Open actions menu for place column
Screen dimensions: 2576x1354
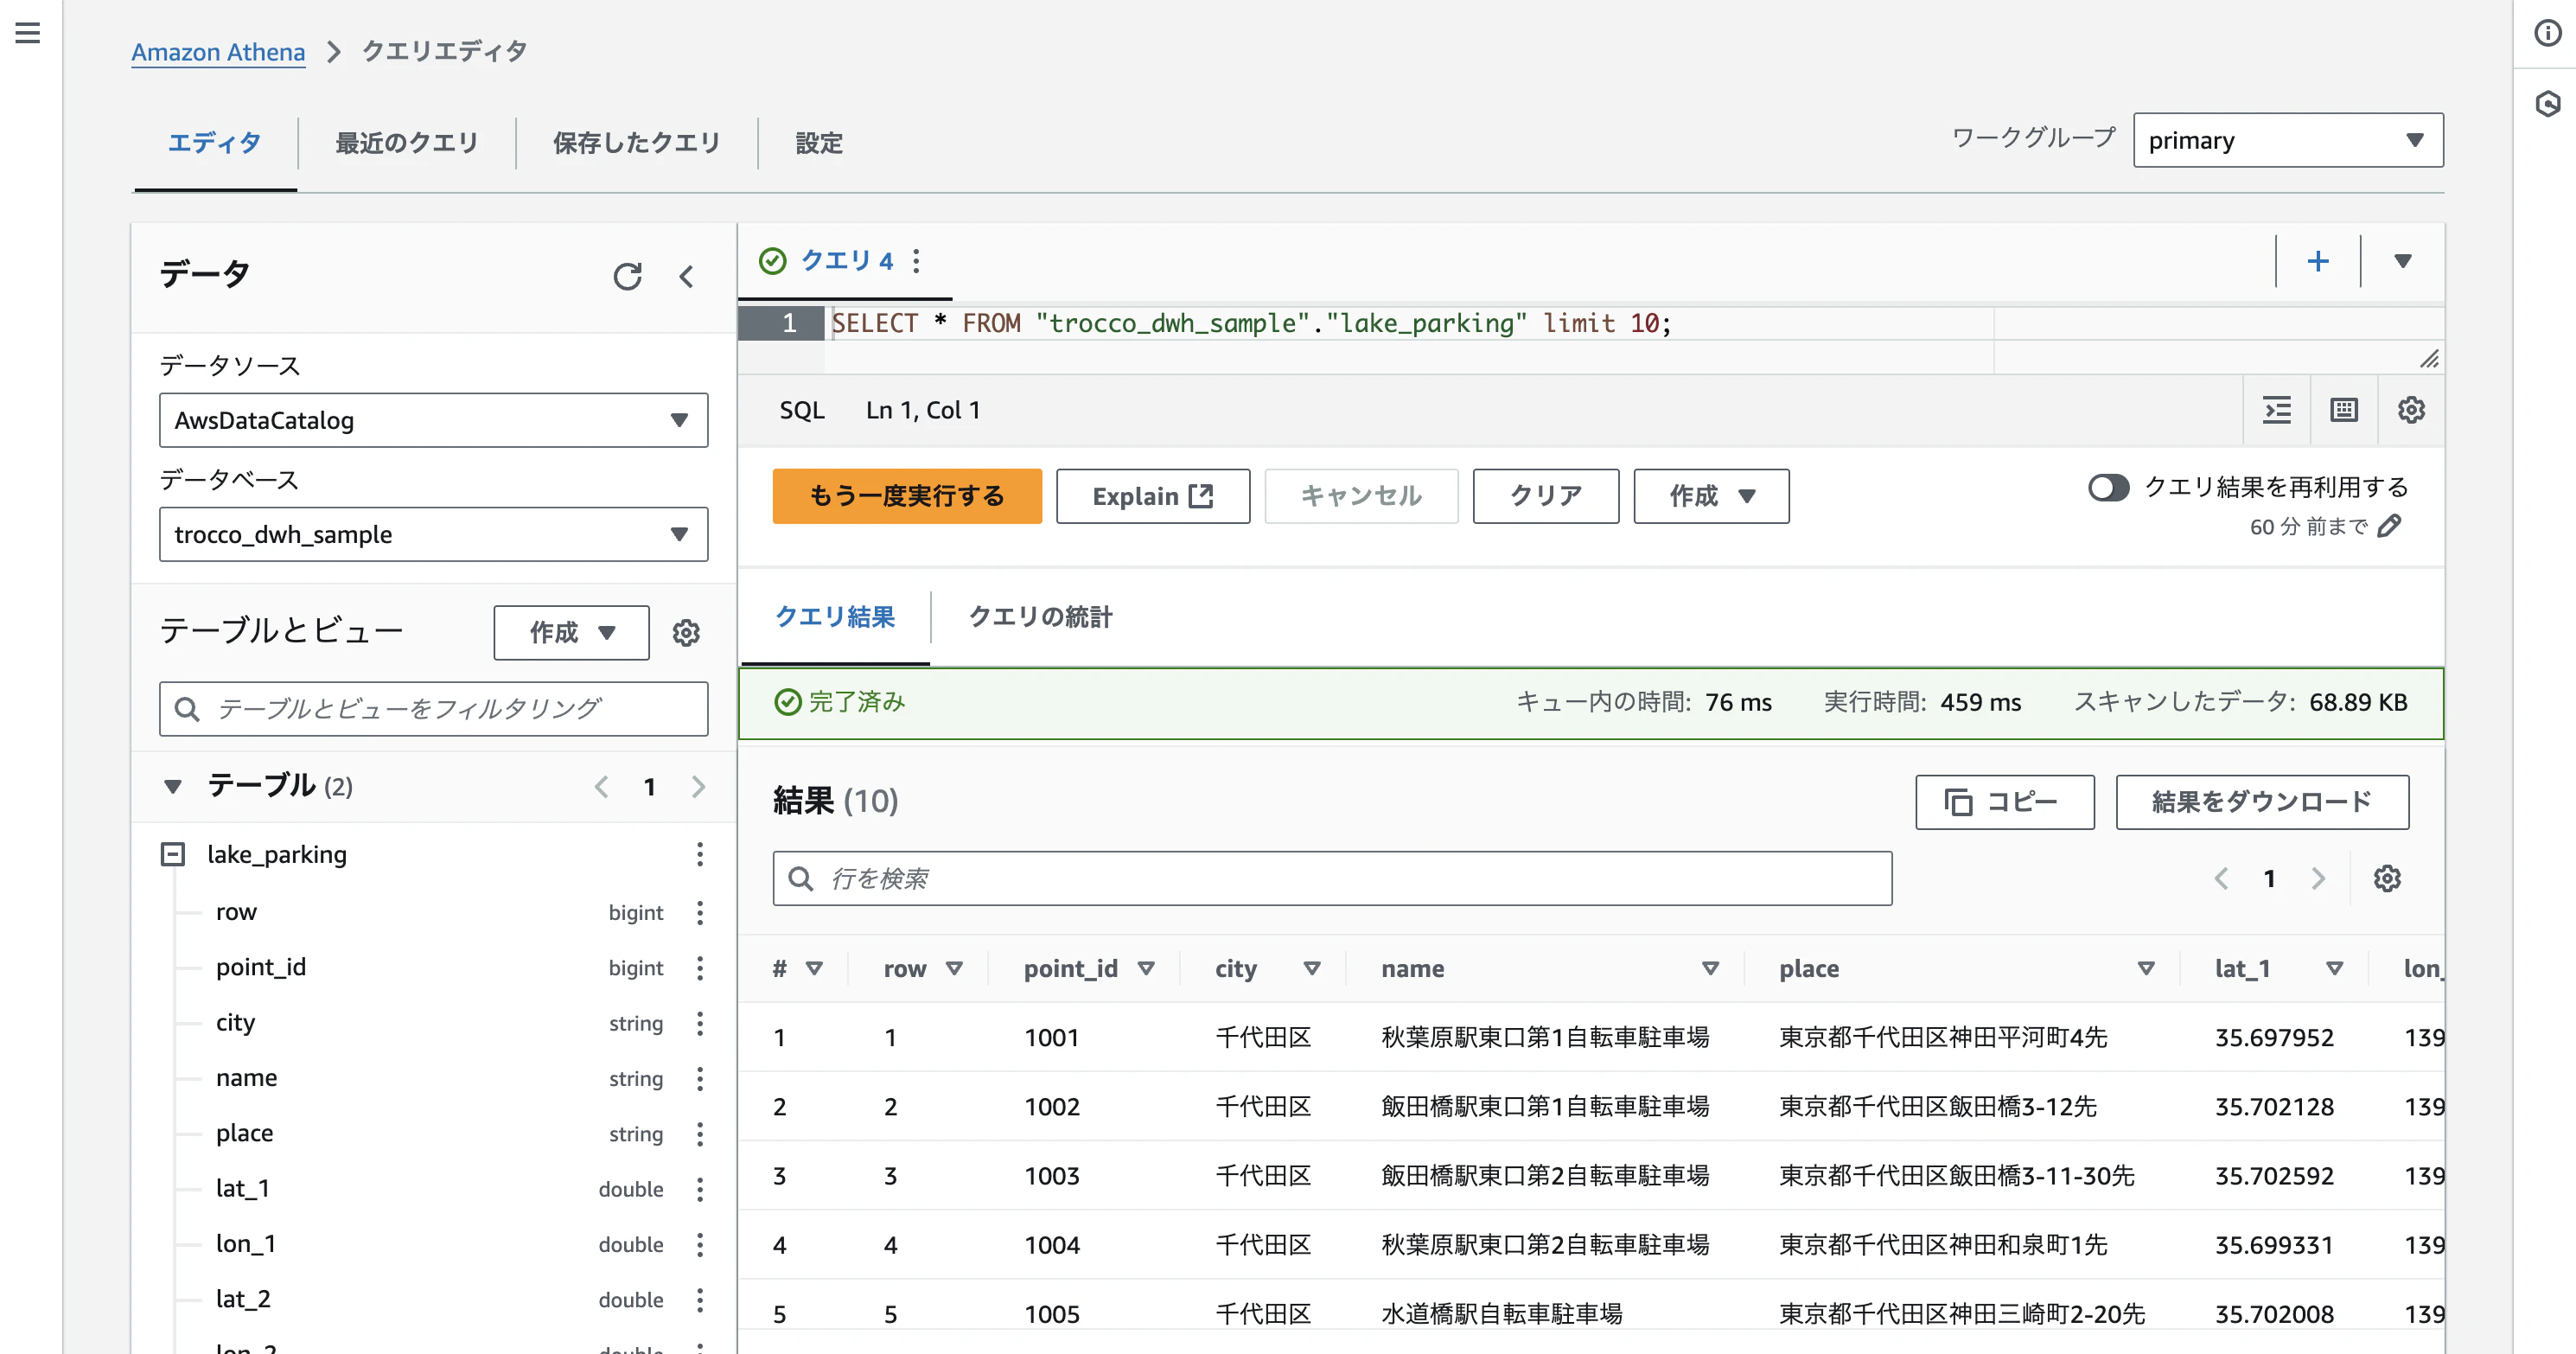pyautogui.click(x=700, y=1134)
